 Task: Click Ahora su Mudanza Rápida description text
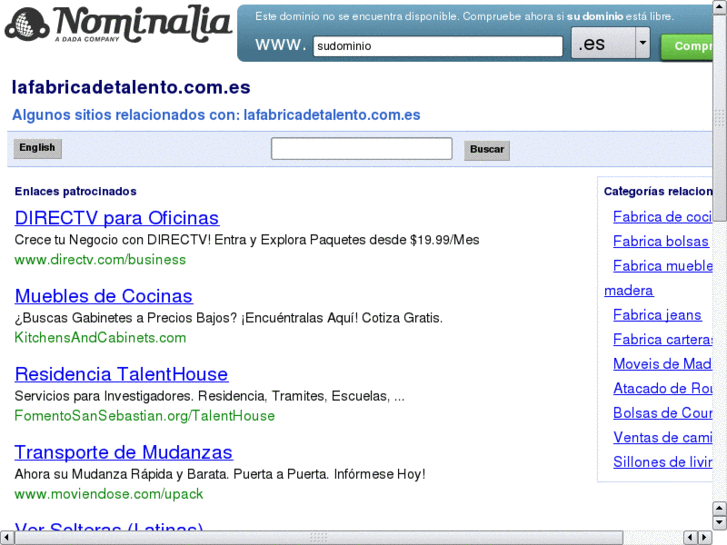pyautogui.click(x=220, y=474)
